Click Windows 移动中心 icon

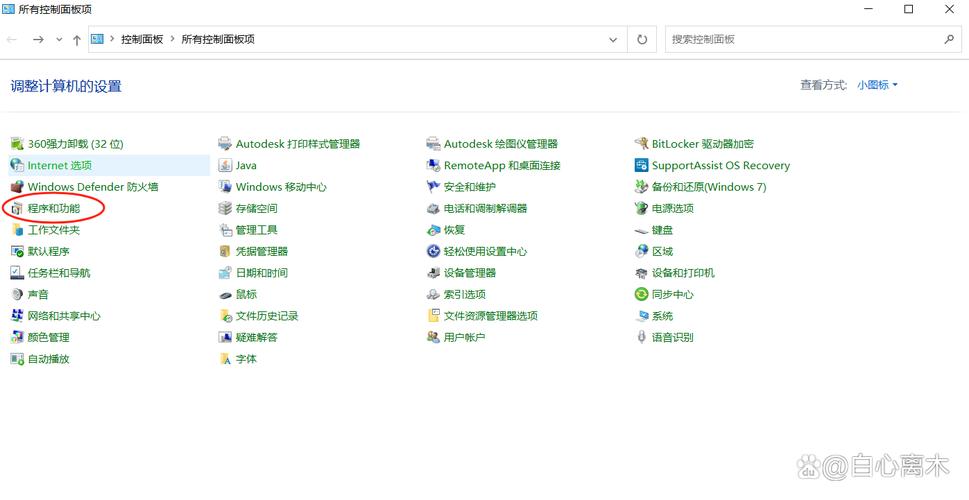coord(225,187)
